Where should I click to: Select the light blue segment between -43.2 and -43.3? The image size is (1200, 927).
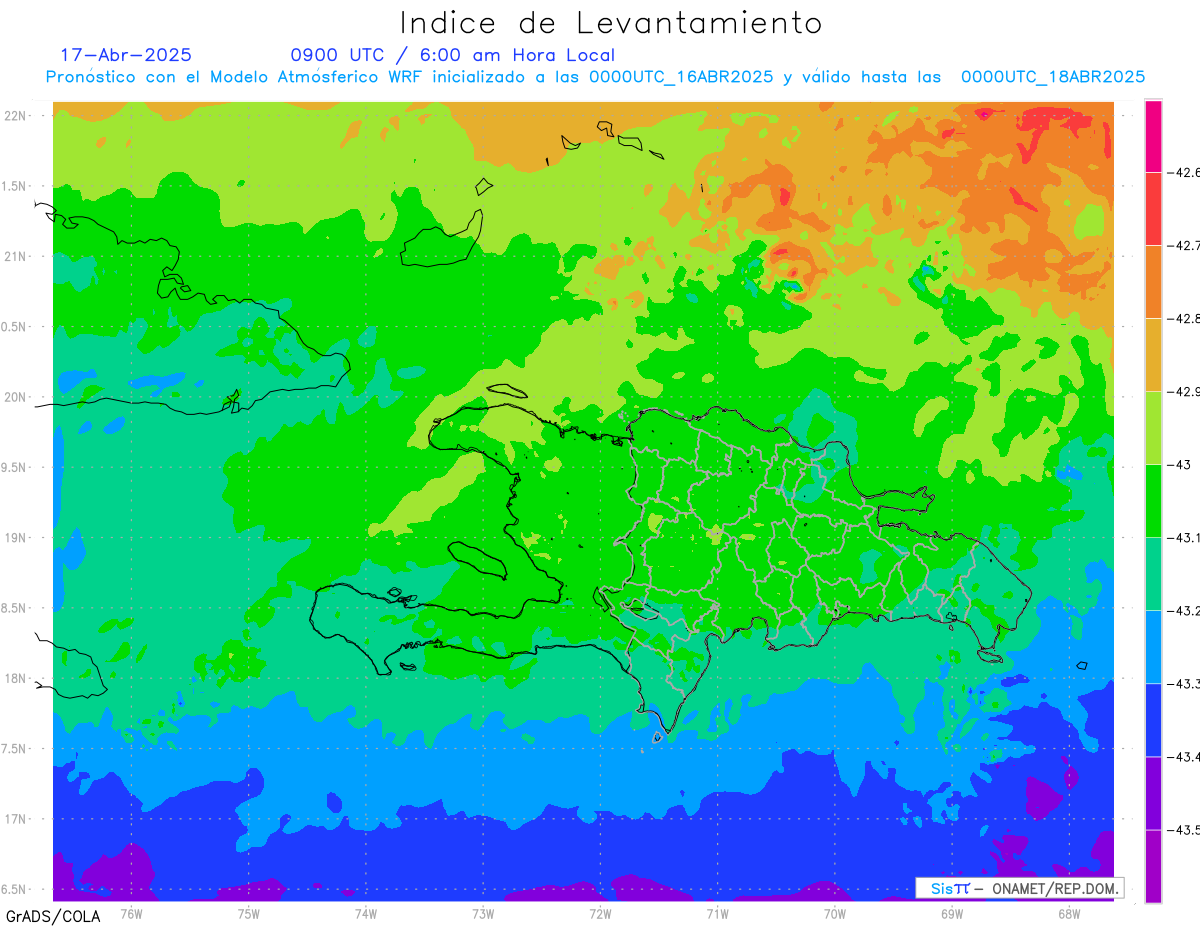tap(1153, 646)
